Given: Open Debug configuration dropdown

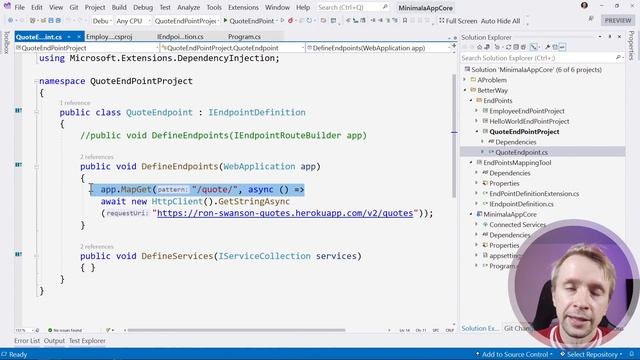Looking at the screenshot, I should click(102, 20).
